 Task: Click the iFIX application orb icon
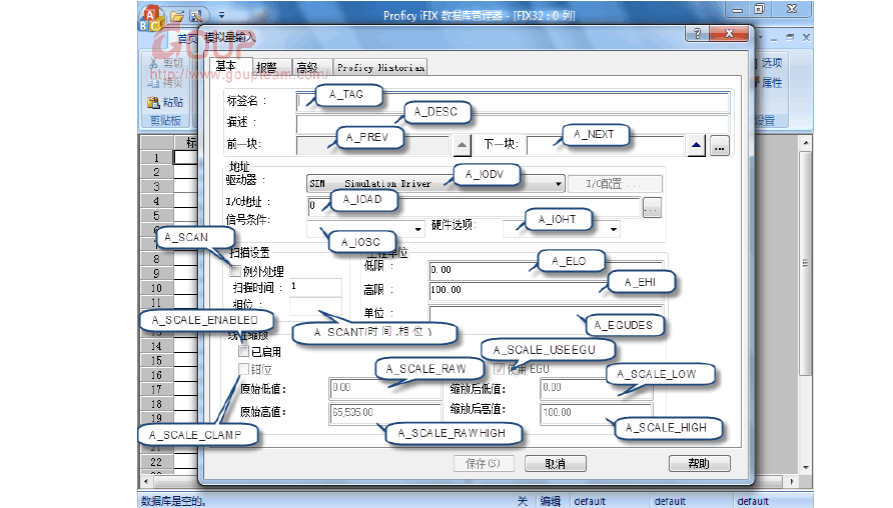pyautogui.click(x=151, y=16)
